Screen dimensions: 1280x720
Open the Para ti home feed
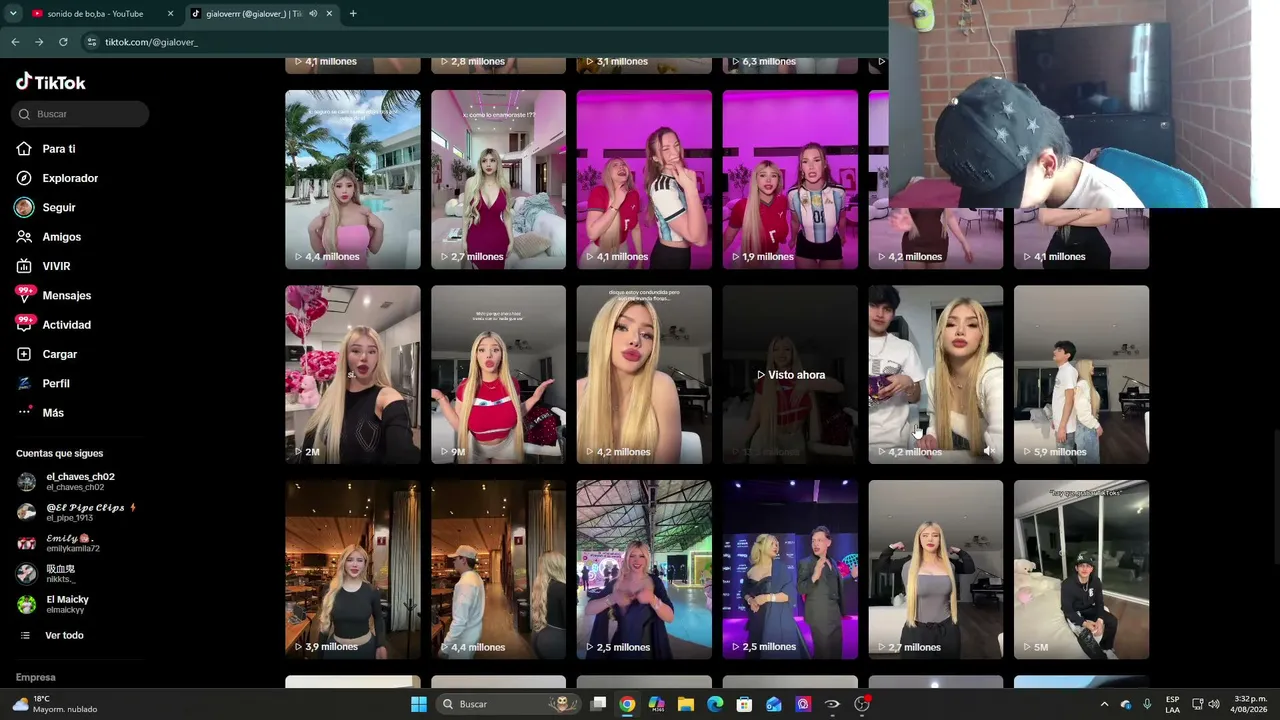[46, 149]
